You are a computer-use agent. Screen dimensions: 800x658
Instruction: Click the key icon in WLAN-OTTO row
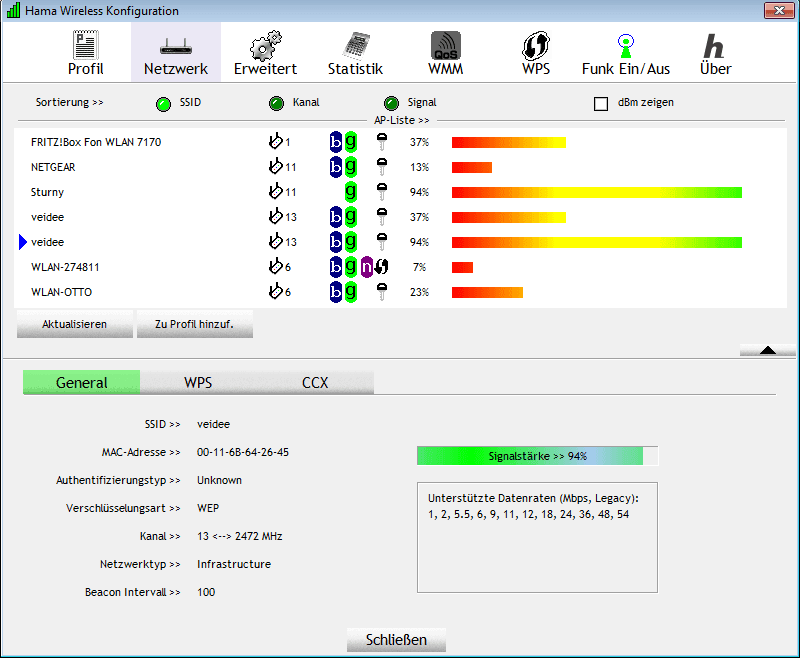pos(382,292)
